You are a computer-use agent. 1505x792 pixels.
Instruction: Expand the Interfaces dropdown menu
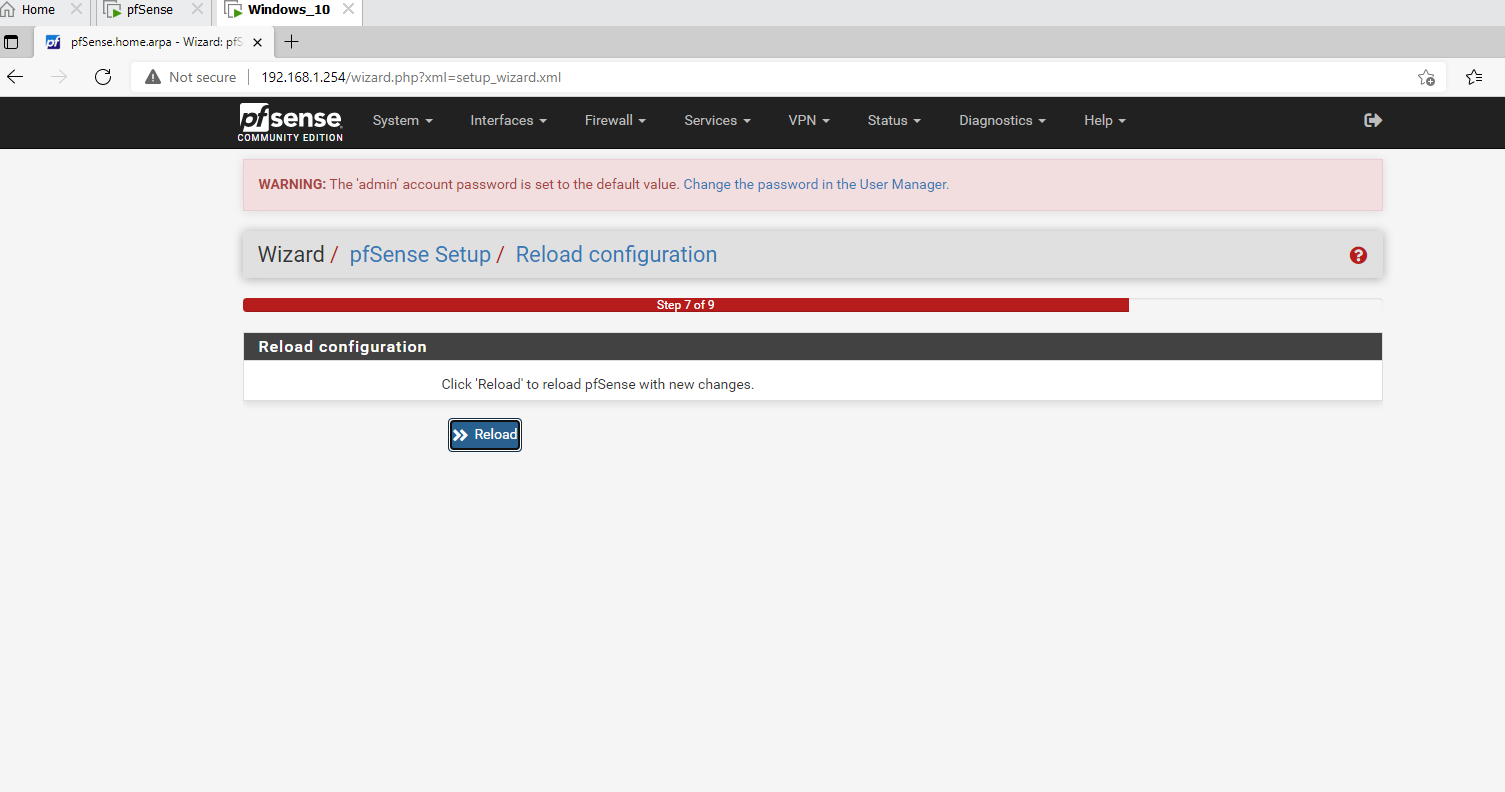tap(509, 120)
